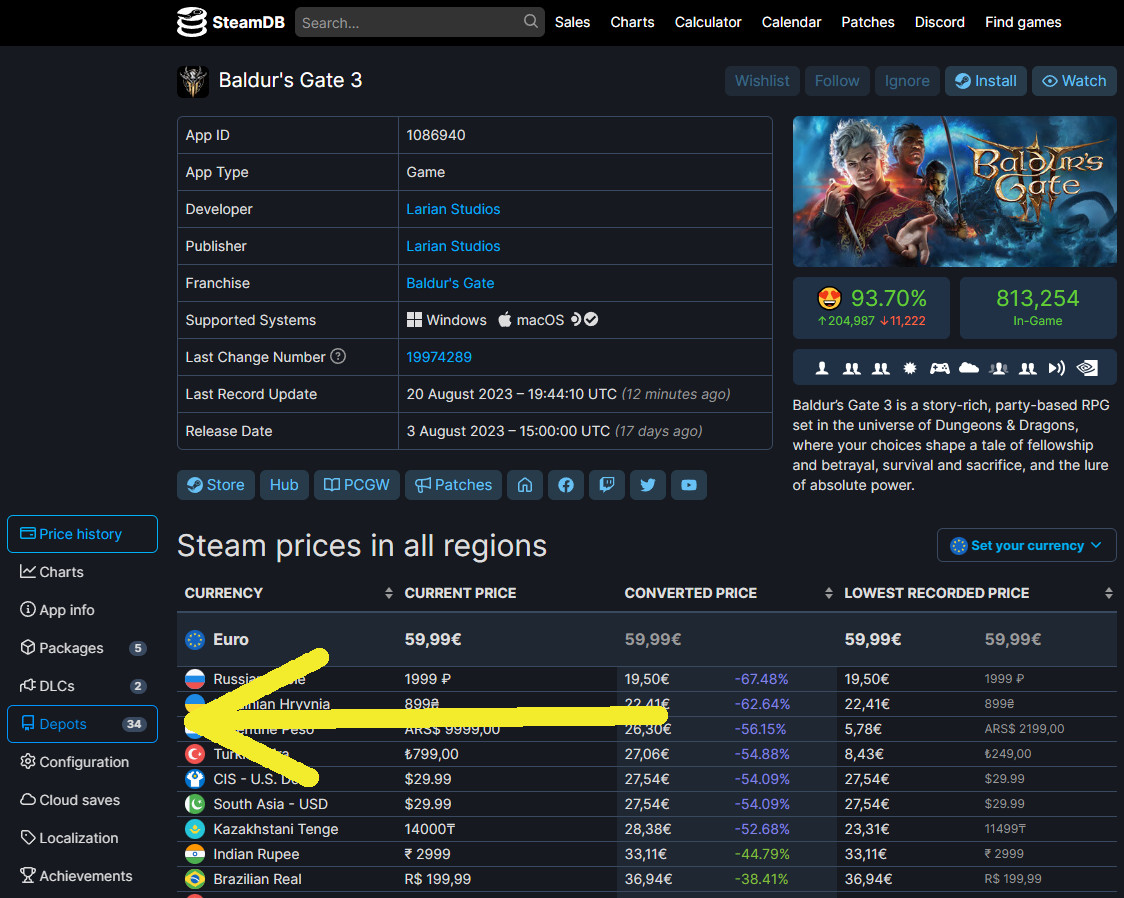The height and width of the screenshot is (898, 1124).
Task: Click the single-player category icon
Action: (822, 368)
